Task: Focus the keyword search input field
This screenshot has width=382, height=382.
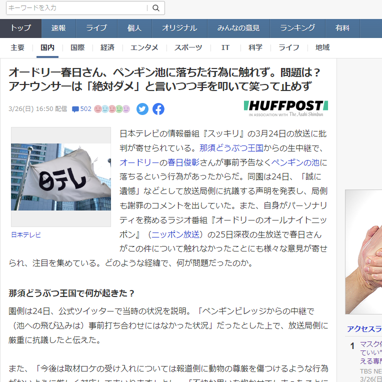Action: tap(77, 8)
